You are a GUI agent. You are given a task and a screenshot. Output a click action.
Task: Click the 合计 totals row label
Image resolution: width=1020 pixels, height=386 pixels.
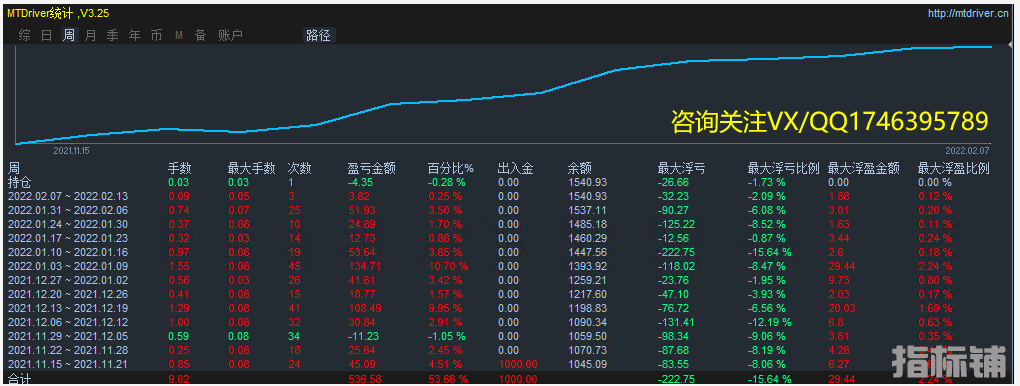pyautogui.click(x=20, y=379)
